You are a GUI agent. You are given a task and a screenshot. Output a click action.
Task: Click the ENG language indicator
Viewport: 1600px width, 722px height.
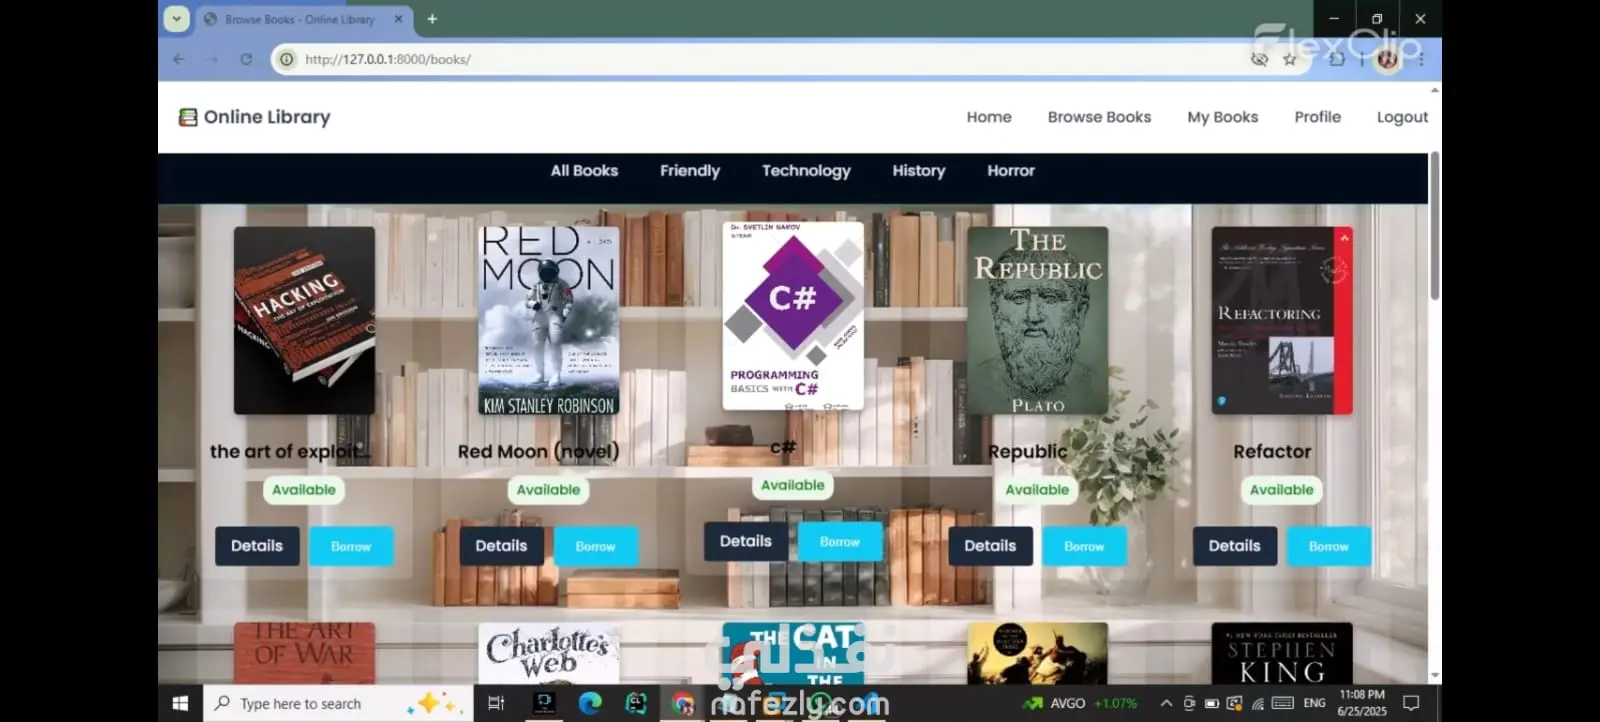point(1314,704)
